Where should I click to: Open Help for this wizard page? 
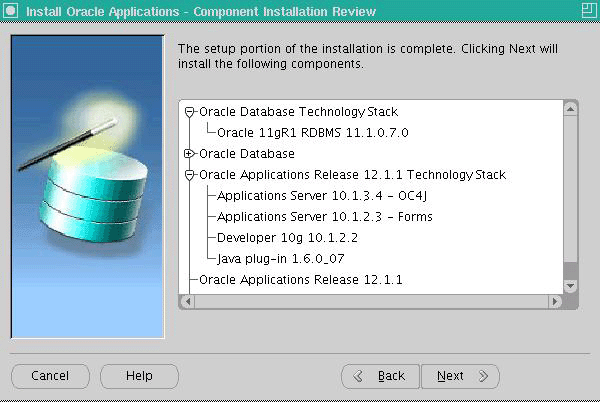[139, 376]
